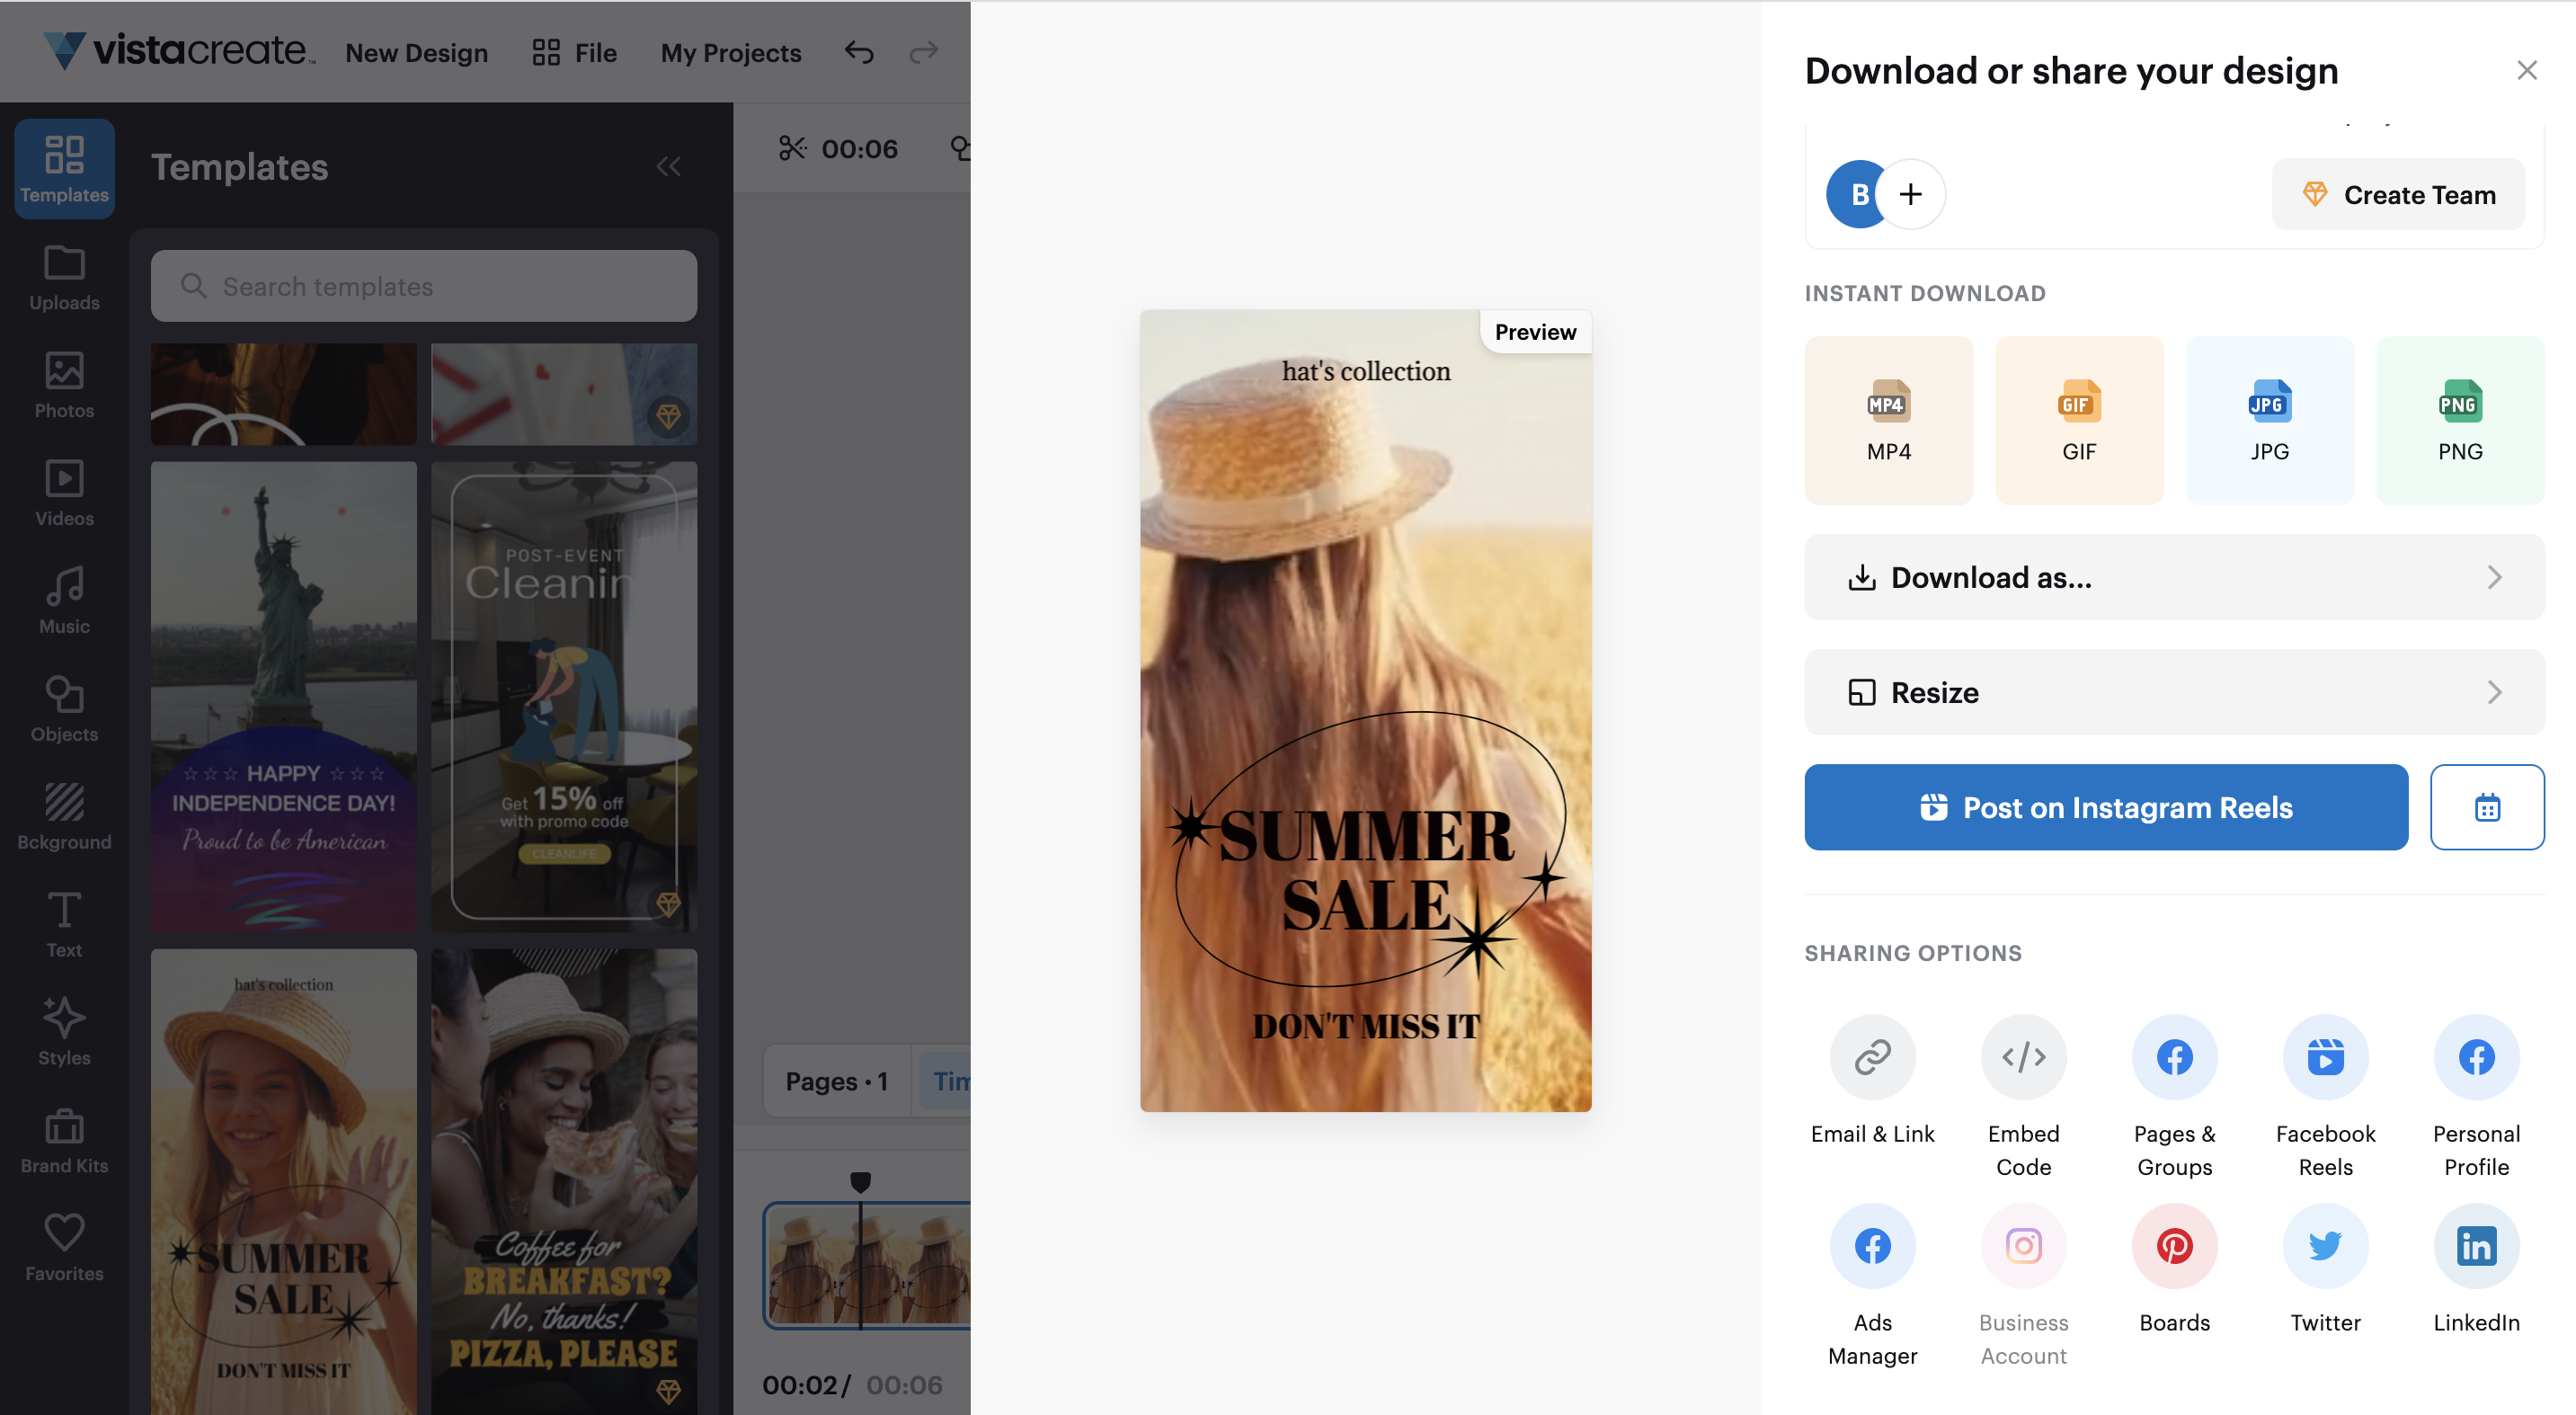Screen dimensions: 2576x1415
Task: Click the scissors trim duration icon
Action: click(792, 148)
